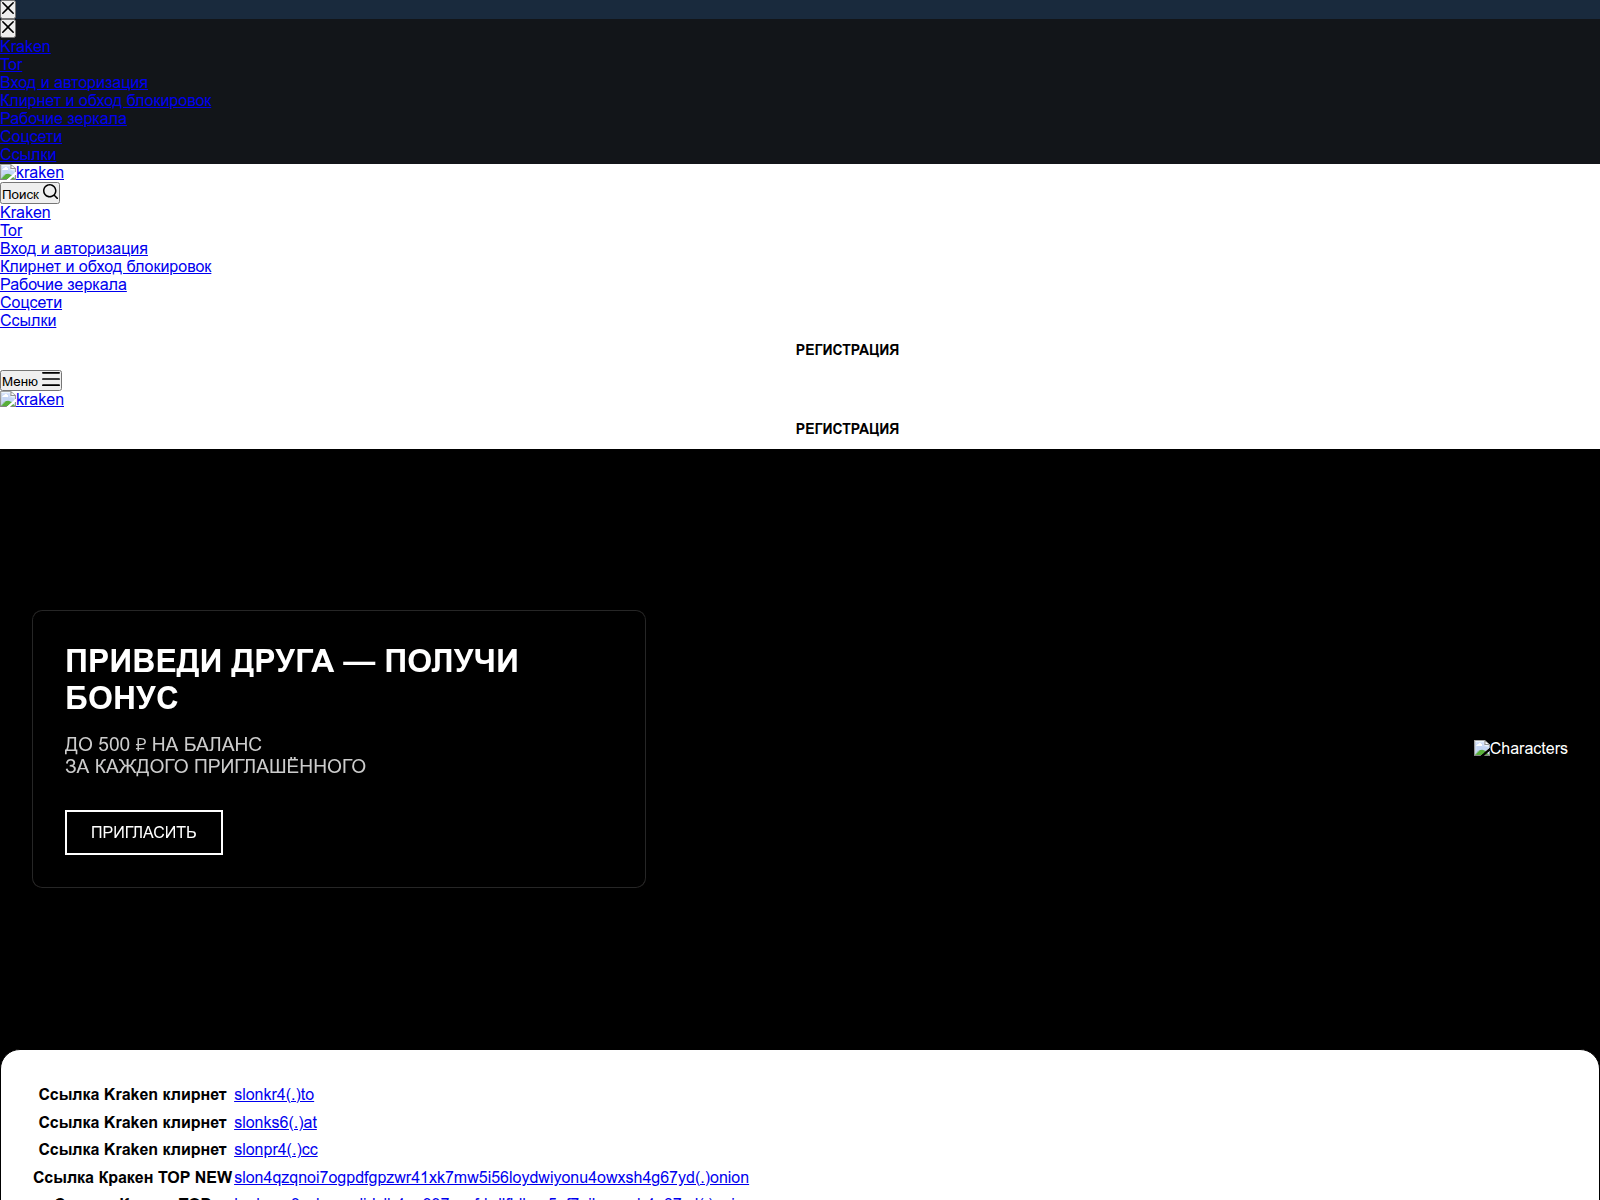This screenshot has height=1200, width=1600.
Task: Click the close X icon directly above the dark-bar Kraken link
Action: pos(8,28)
